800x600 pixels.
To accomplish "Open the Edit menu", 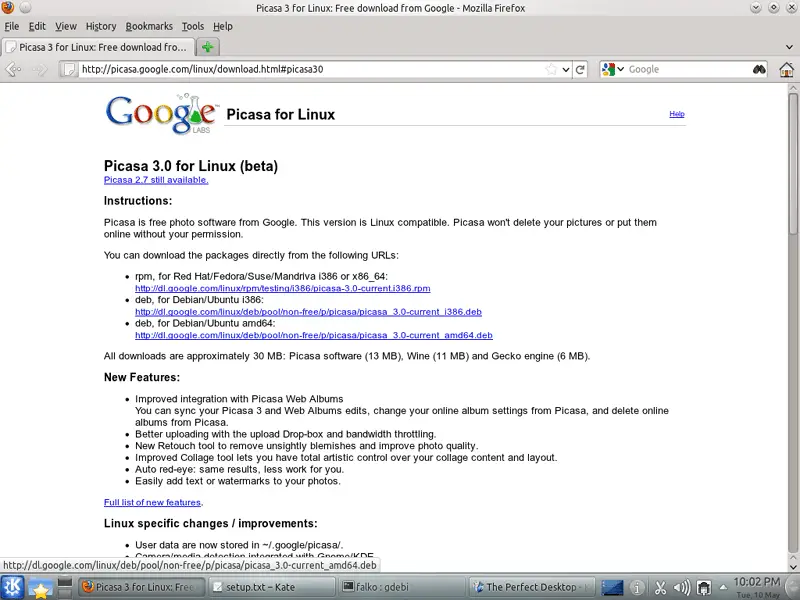I will (37, 27).
